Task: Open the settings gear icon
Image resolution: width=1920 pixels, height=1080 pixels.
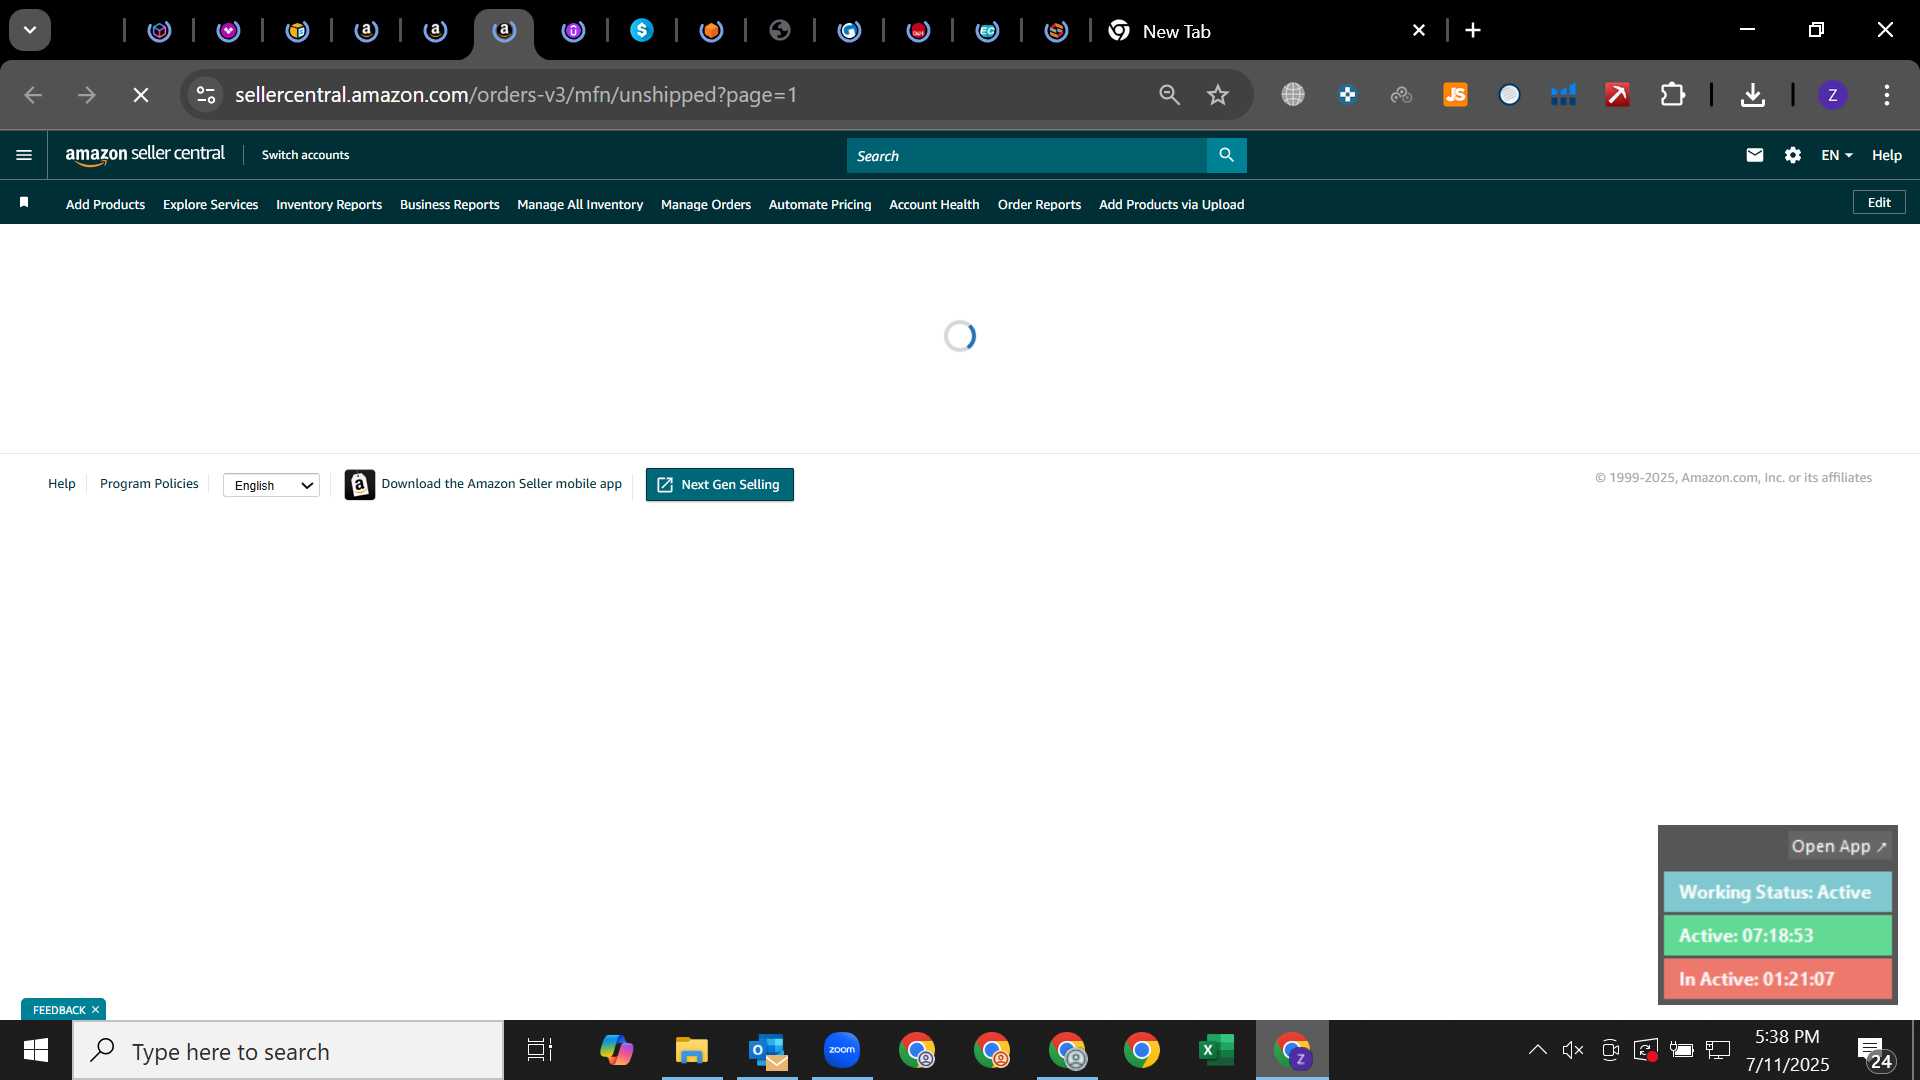Action: pyautogui.click(x=1793, y=155)
